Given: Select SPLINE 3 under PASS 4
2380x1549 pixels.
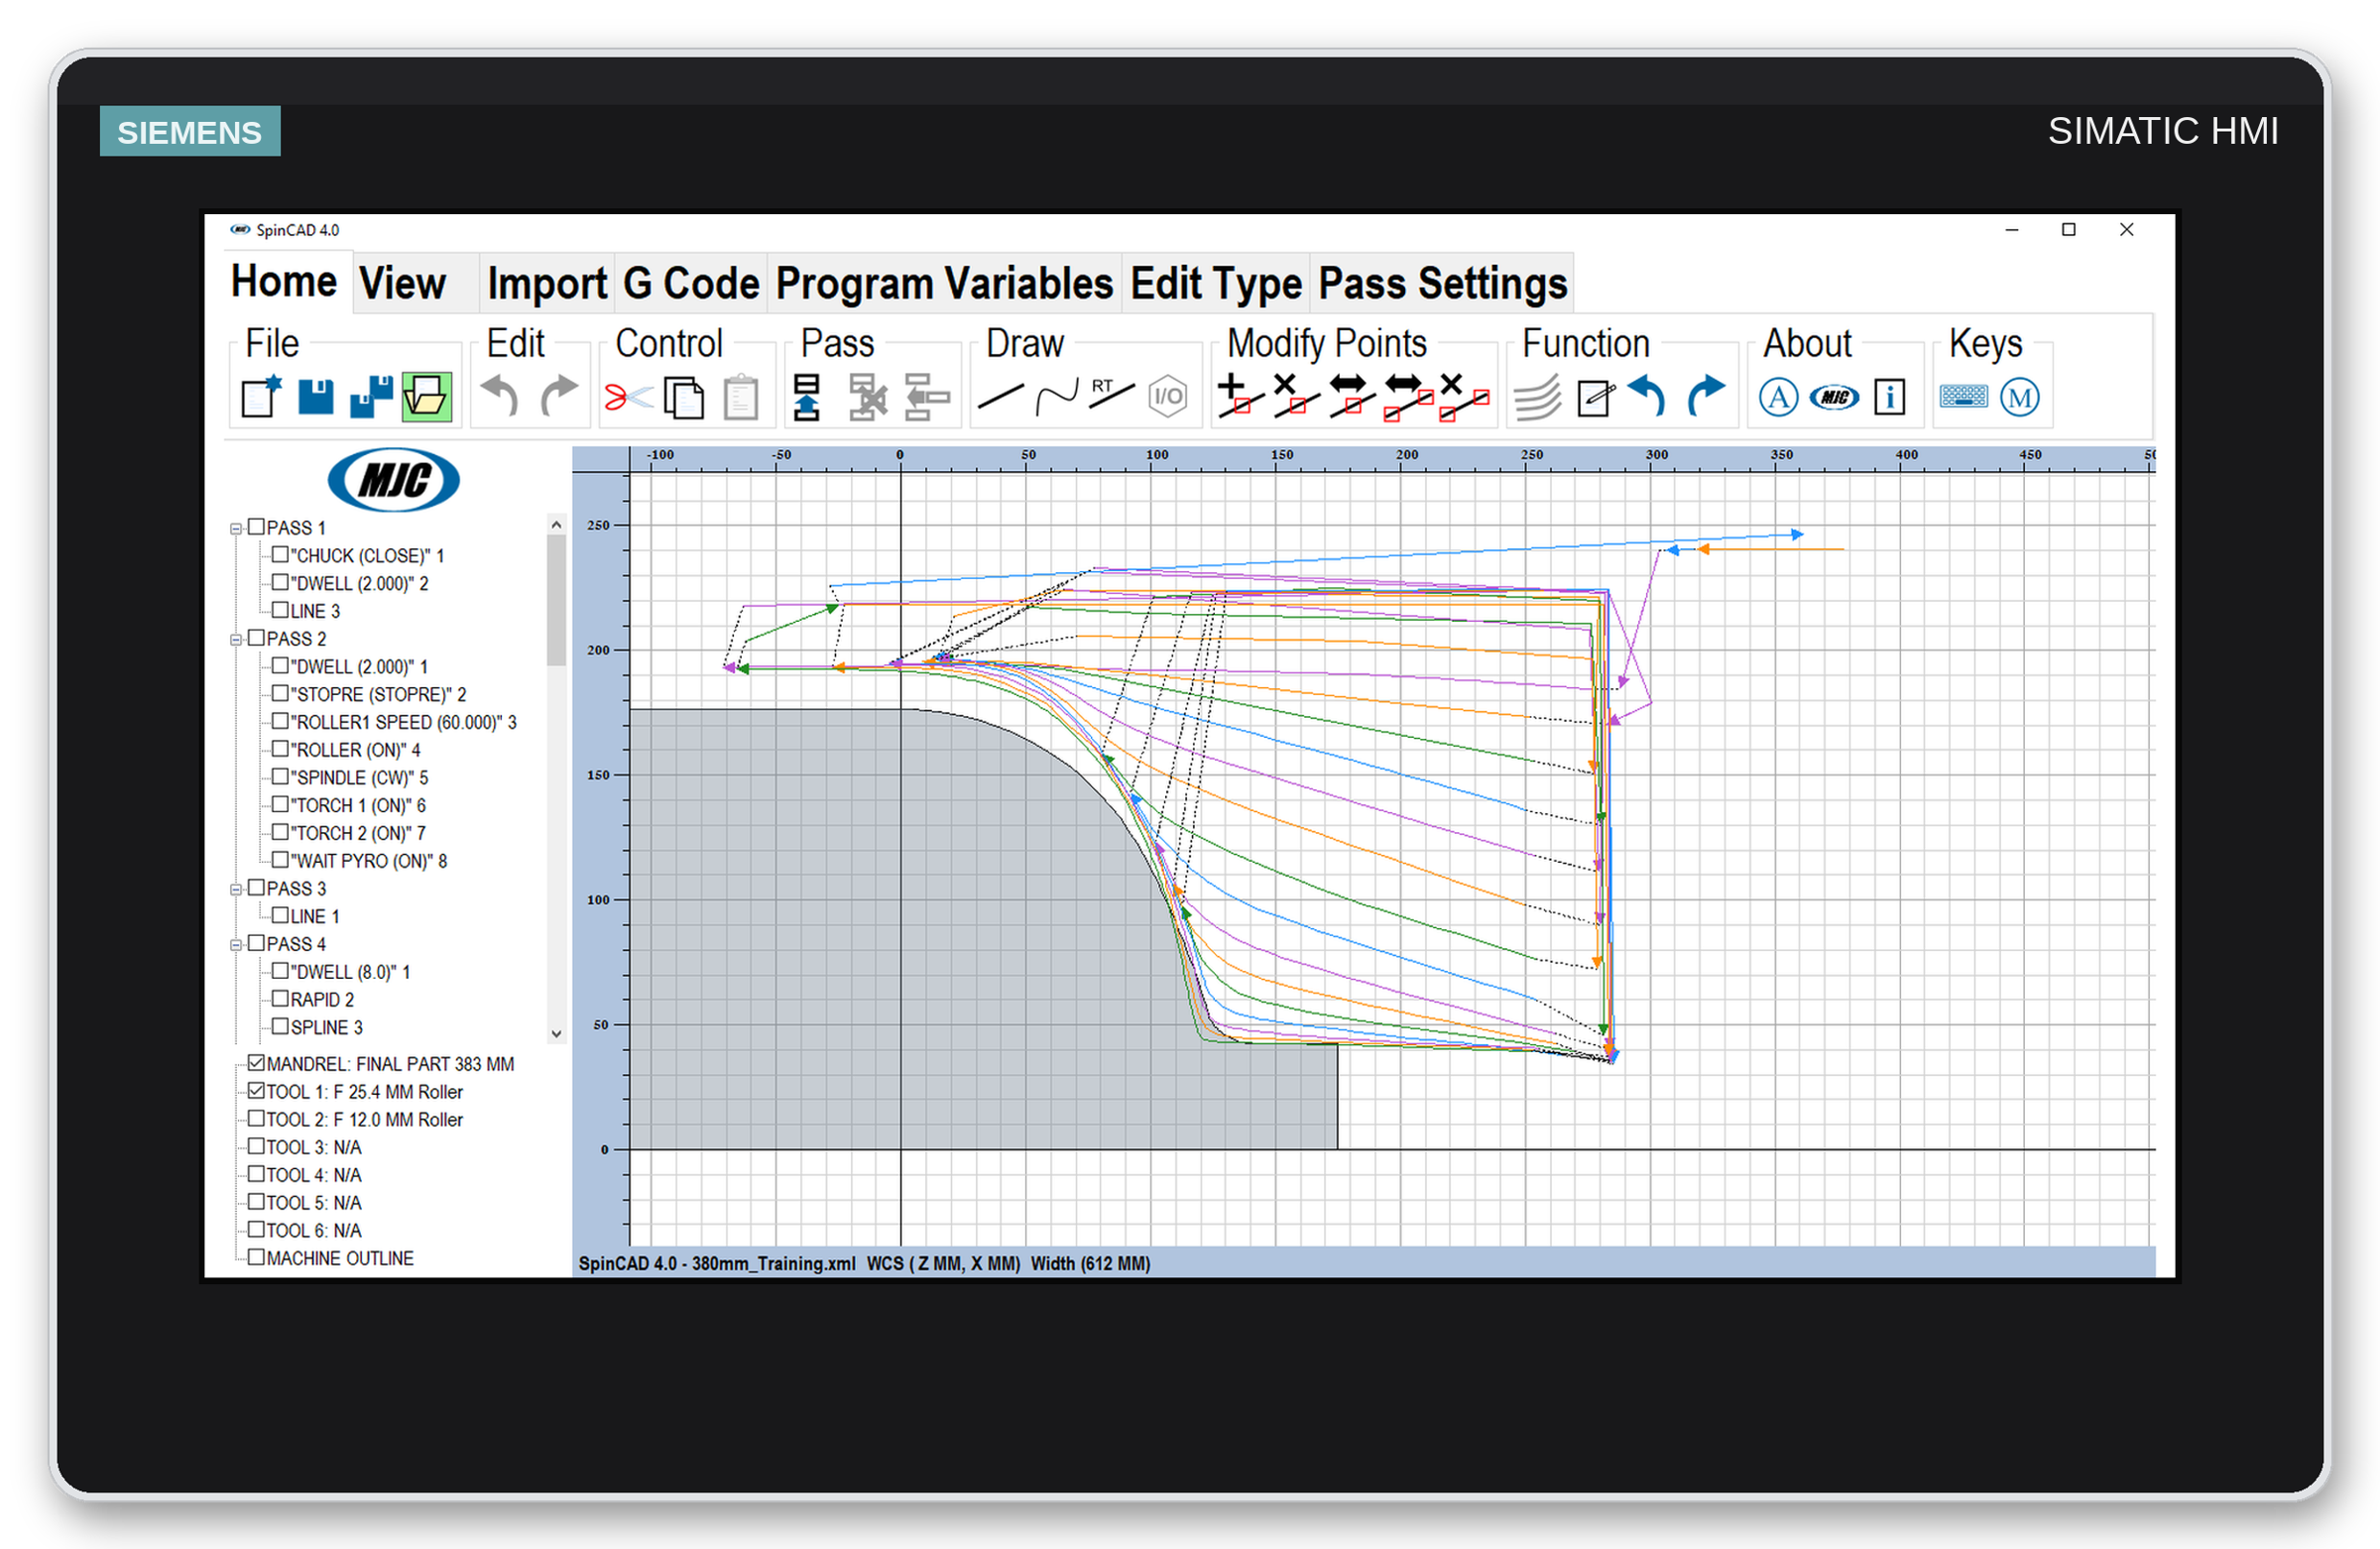Looking at the screenshot, I should point(327,1027).
